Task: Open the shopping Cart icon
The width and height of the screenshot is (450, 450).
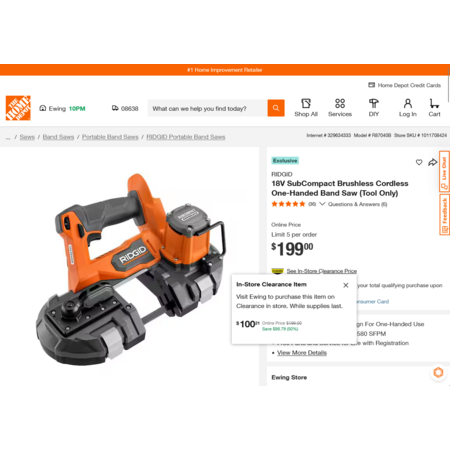Action: tap(434, 103)
